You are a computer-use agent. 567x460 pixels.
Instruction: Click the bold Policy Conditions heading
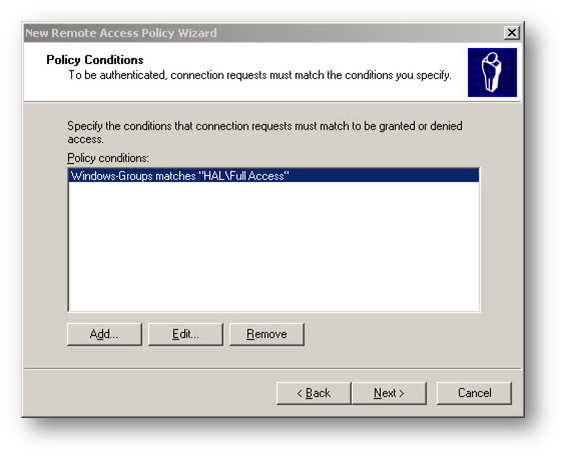[95, 60]
